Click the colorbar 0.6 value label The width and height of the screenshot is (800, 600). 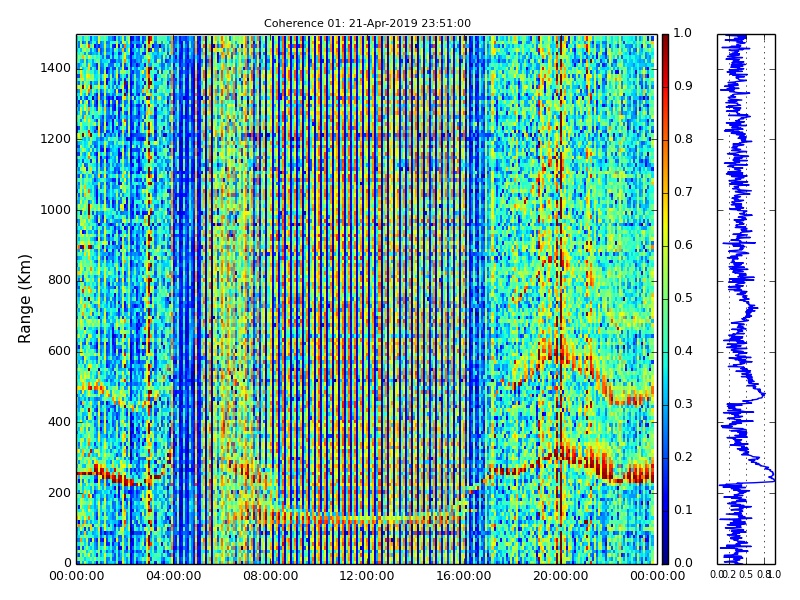(683, 245)
